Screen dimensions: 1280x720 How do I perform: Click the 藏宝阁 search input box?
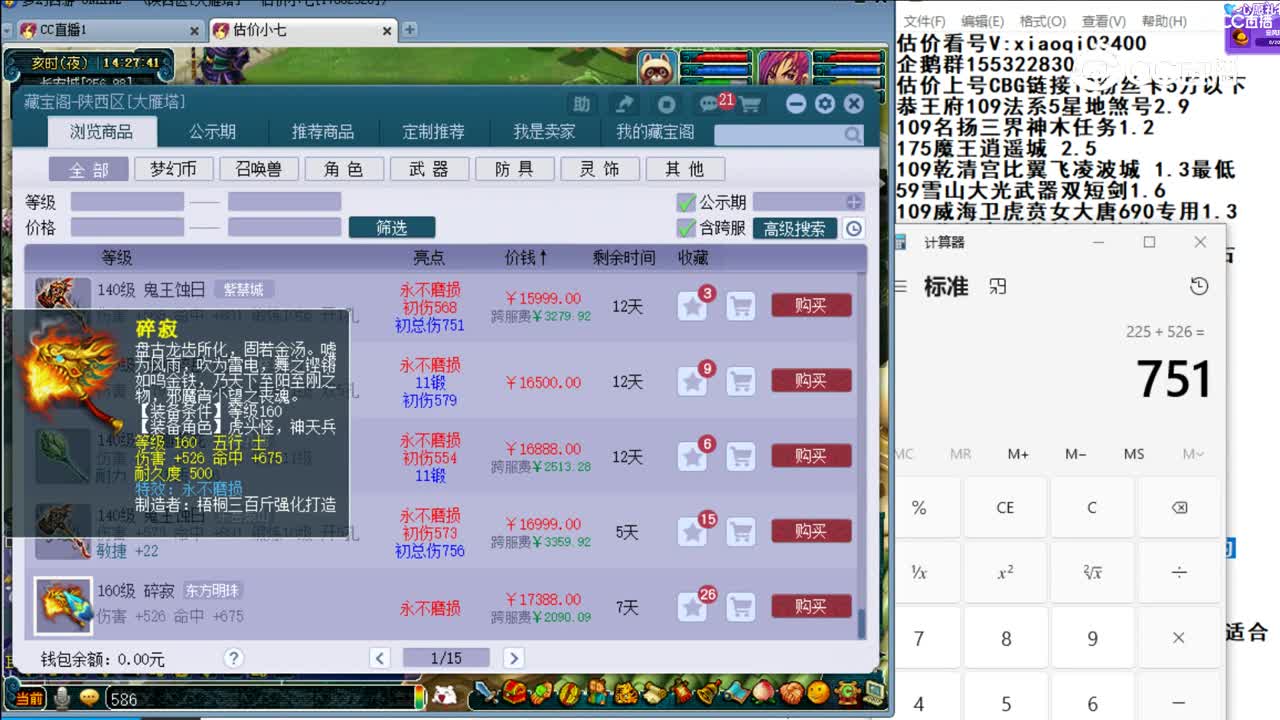pyautogui.click(x=778, y=134)
